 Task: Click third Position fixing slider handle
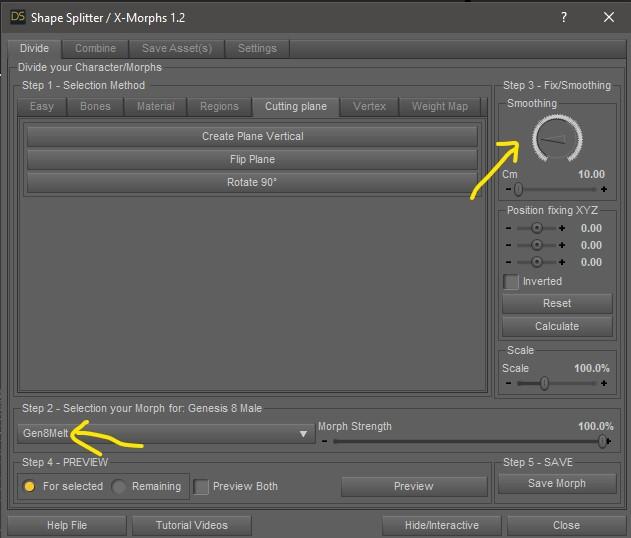coord(536,262)
